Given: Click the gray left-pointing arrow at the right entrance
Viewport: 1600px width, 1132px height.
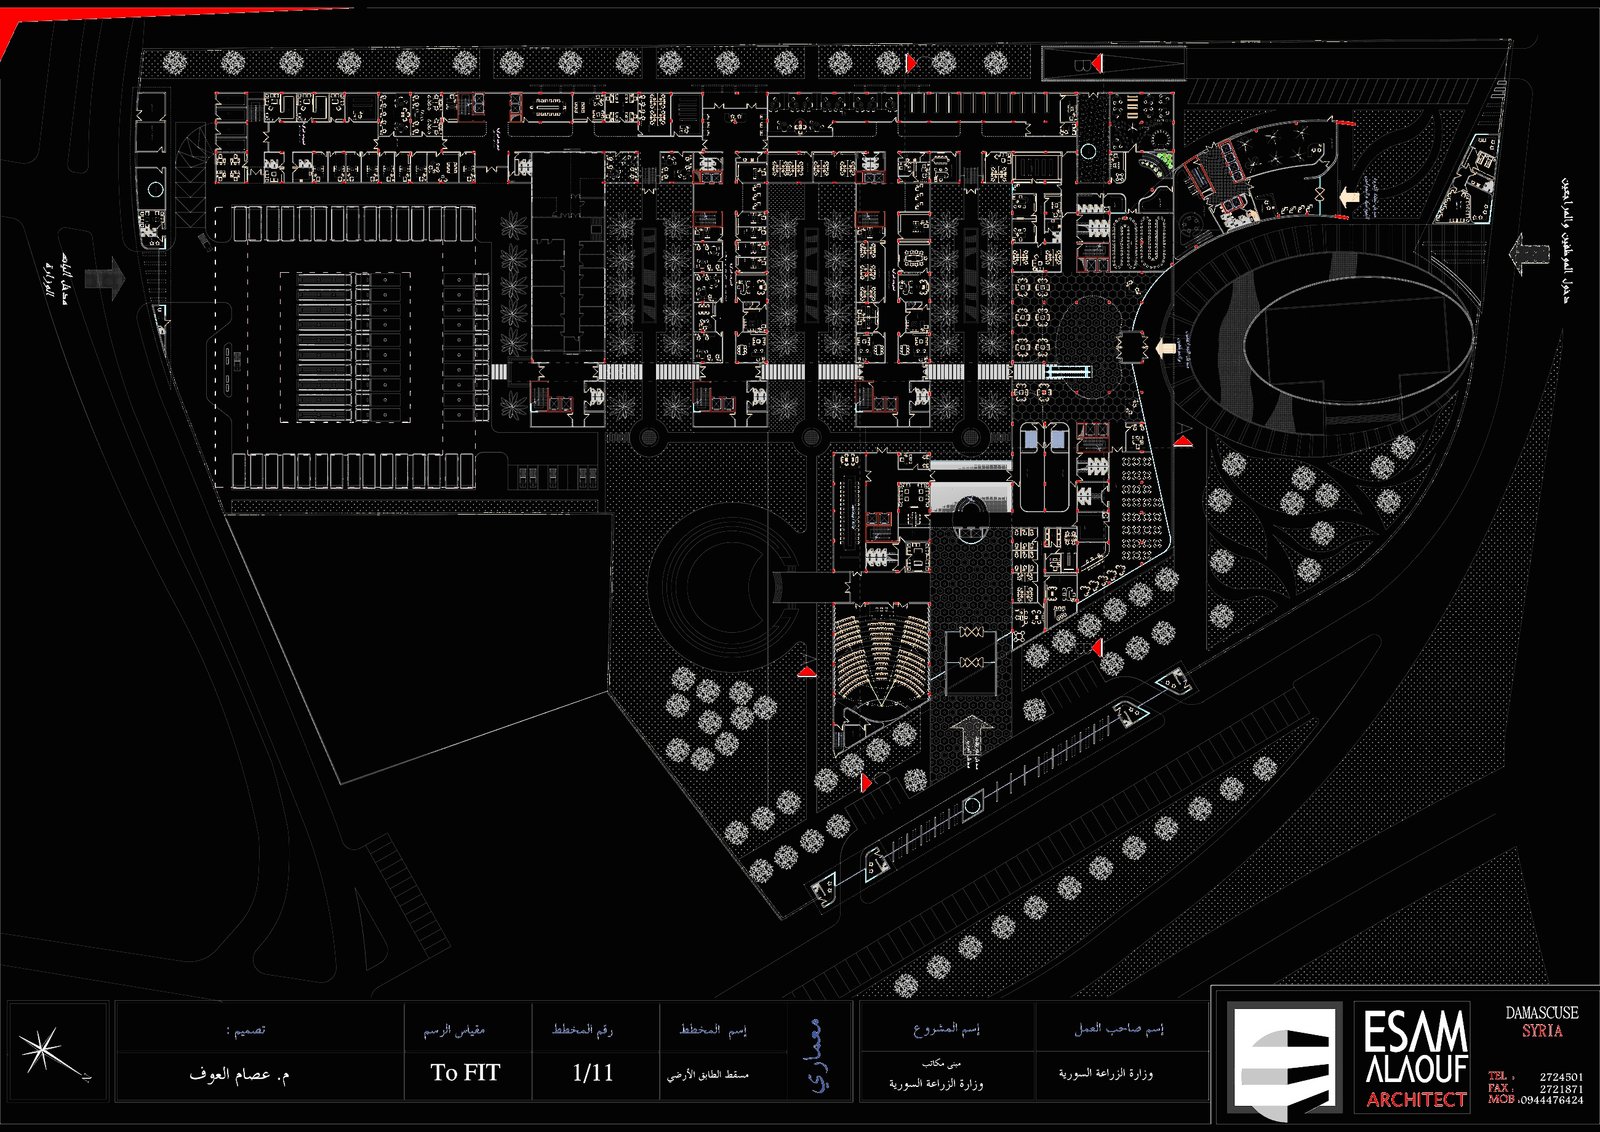Looking at the screenshot, I should point(1529,253).
